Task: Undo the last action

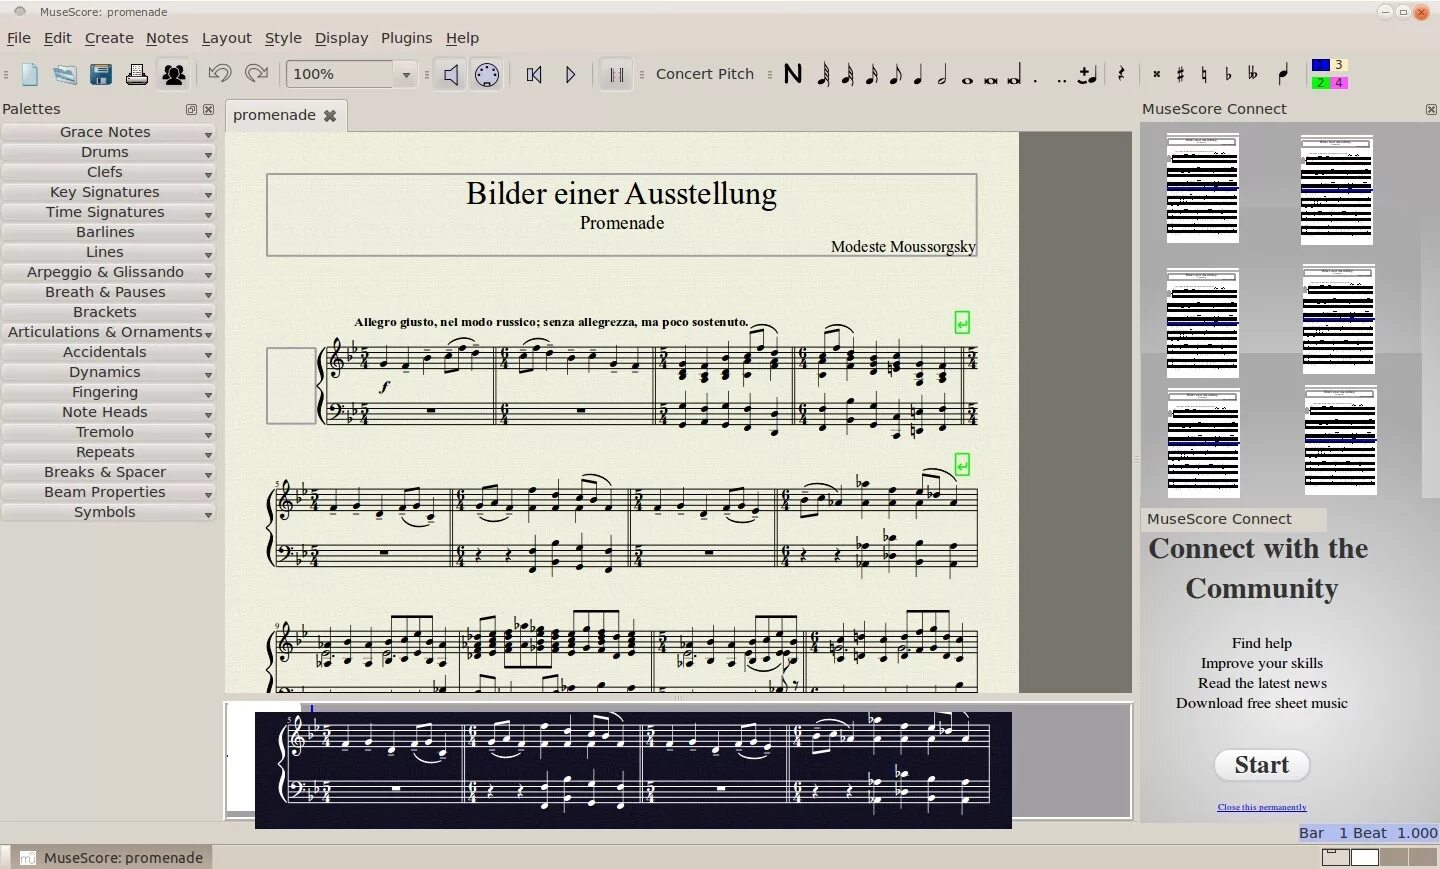Action: click(219, 74)
